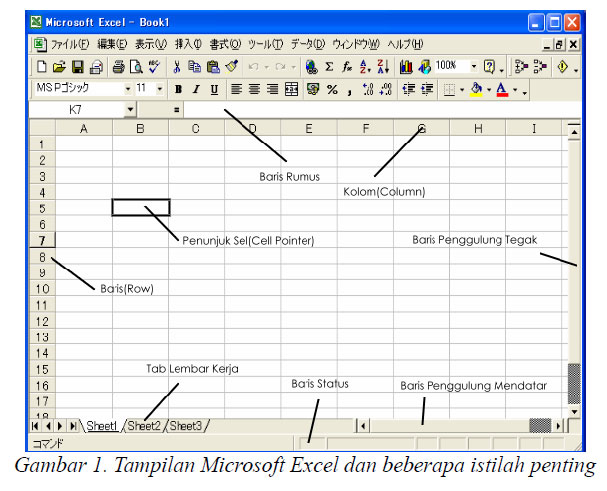Toggle Italic formatting
Screen dimensions: 607x491
196,89
